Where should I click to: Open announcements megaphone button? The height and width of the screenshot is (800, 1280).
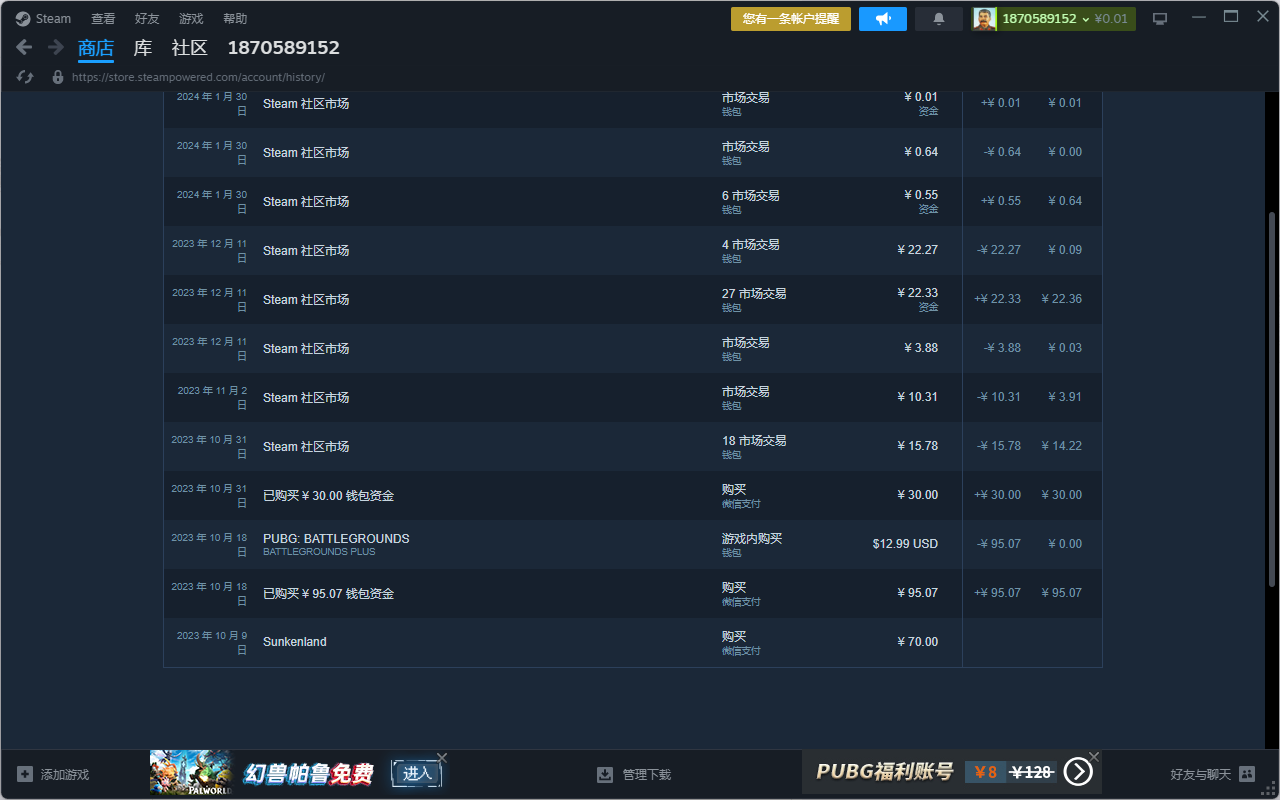883,19
